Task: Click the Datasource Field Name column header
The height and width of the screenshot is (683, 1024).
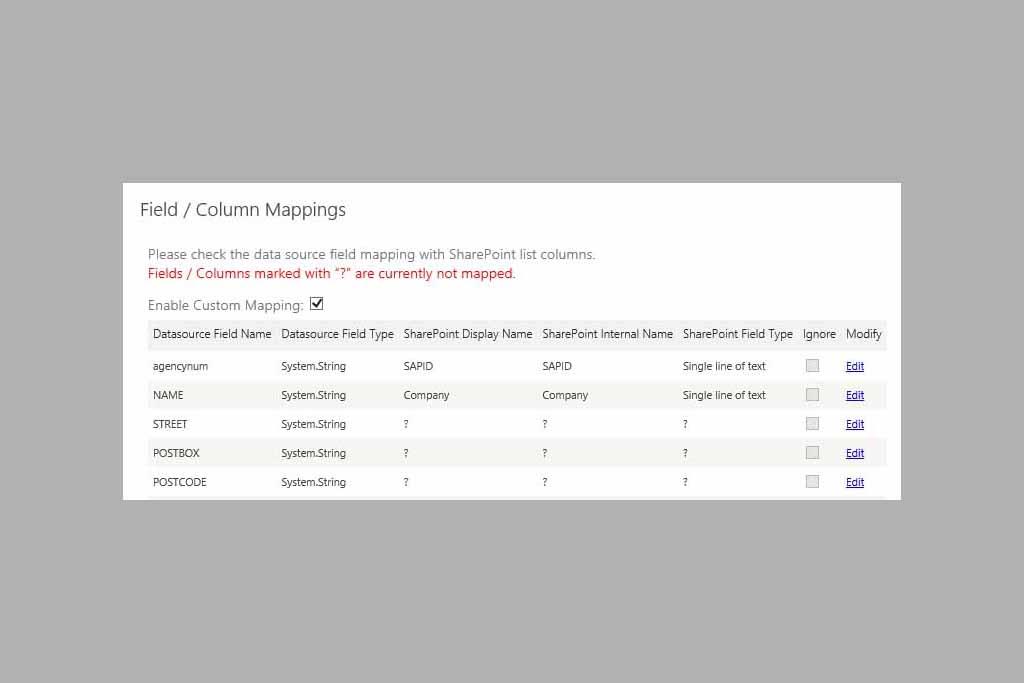Action: coord(212,334)
